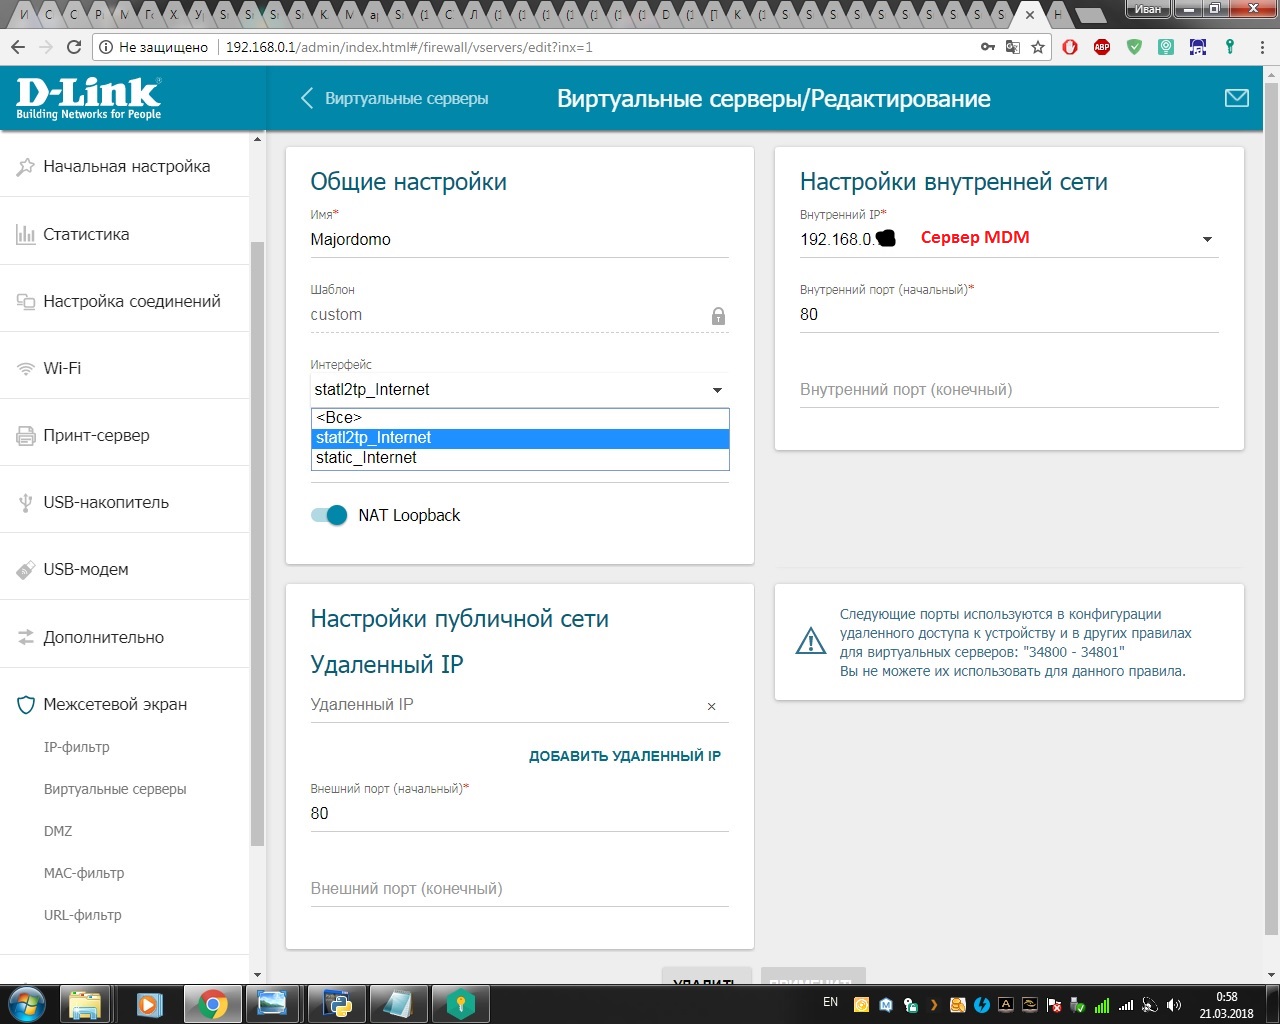This screenshot has height=1024, width=1280.
Task: Click the lock icon in Шаблон field
Action: 718,316
